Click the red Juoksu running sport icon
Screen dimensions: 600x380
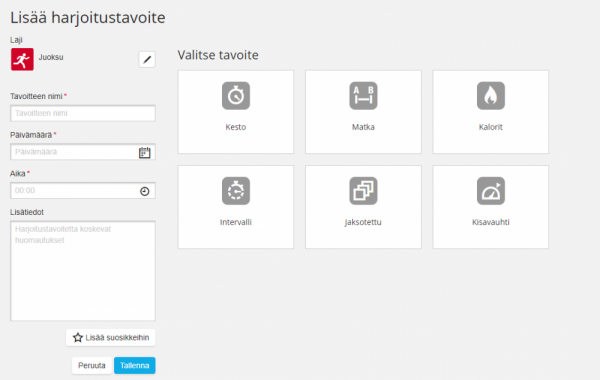(22, 59)
